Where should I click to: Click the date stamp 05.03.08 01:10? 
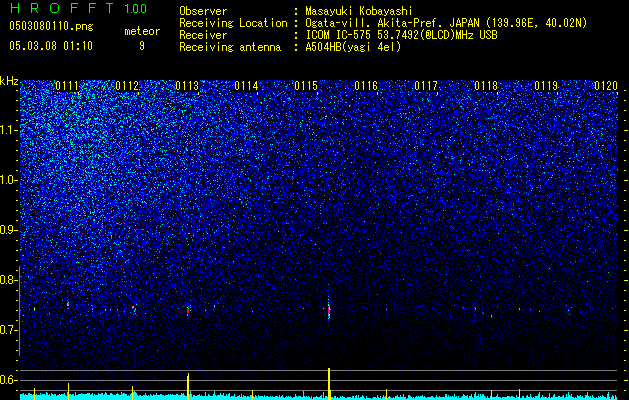[x=51, y=46]
